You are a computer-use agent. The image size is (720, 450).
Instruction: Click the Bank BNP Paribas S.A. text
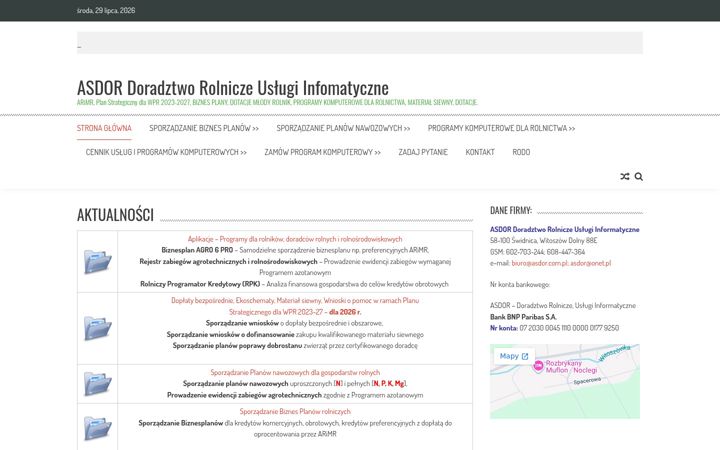click(x=523, y=317)
